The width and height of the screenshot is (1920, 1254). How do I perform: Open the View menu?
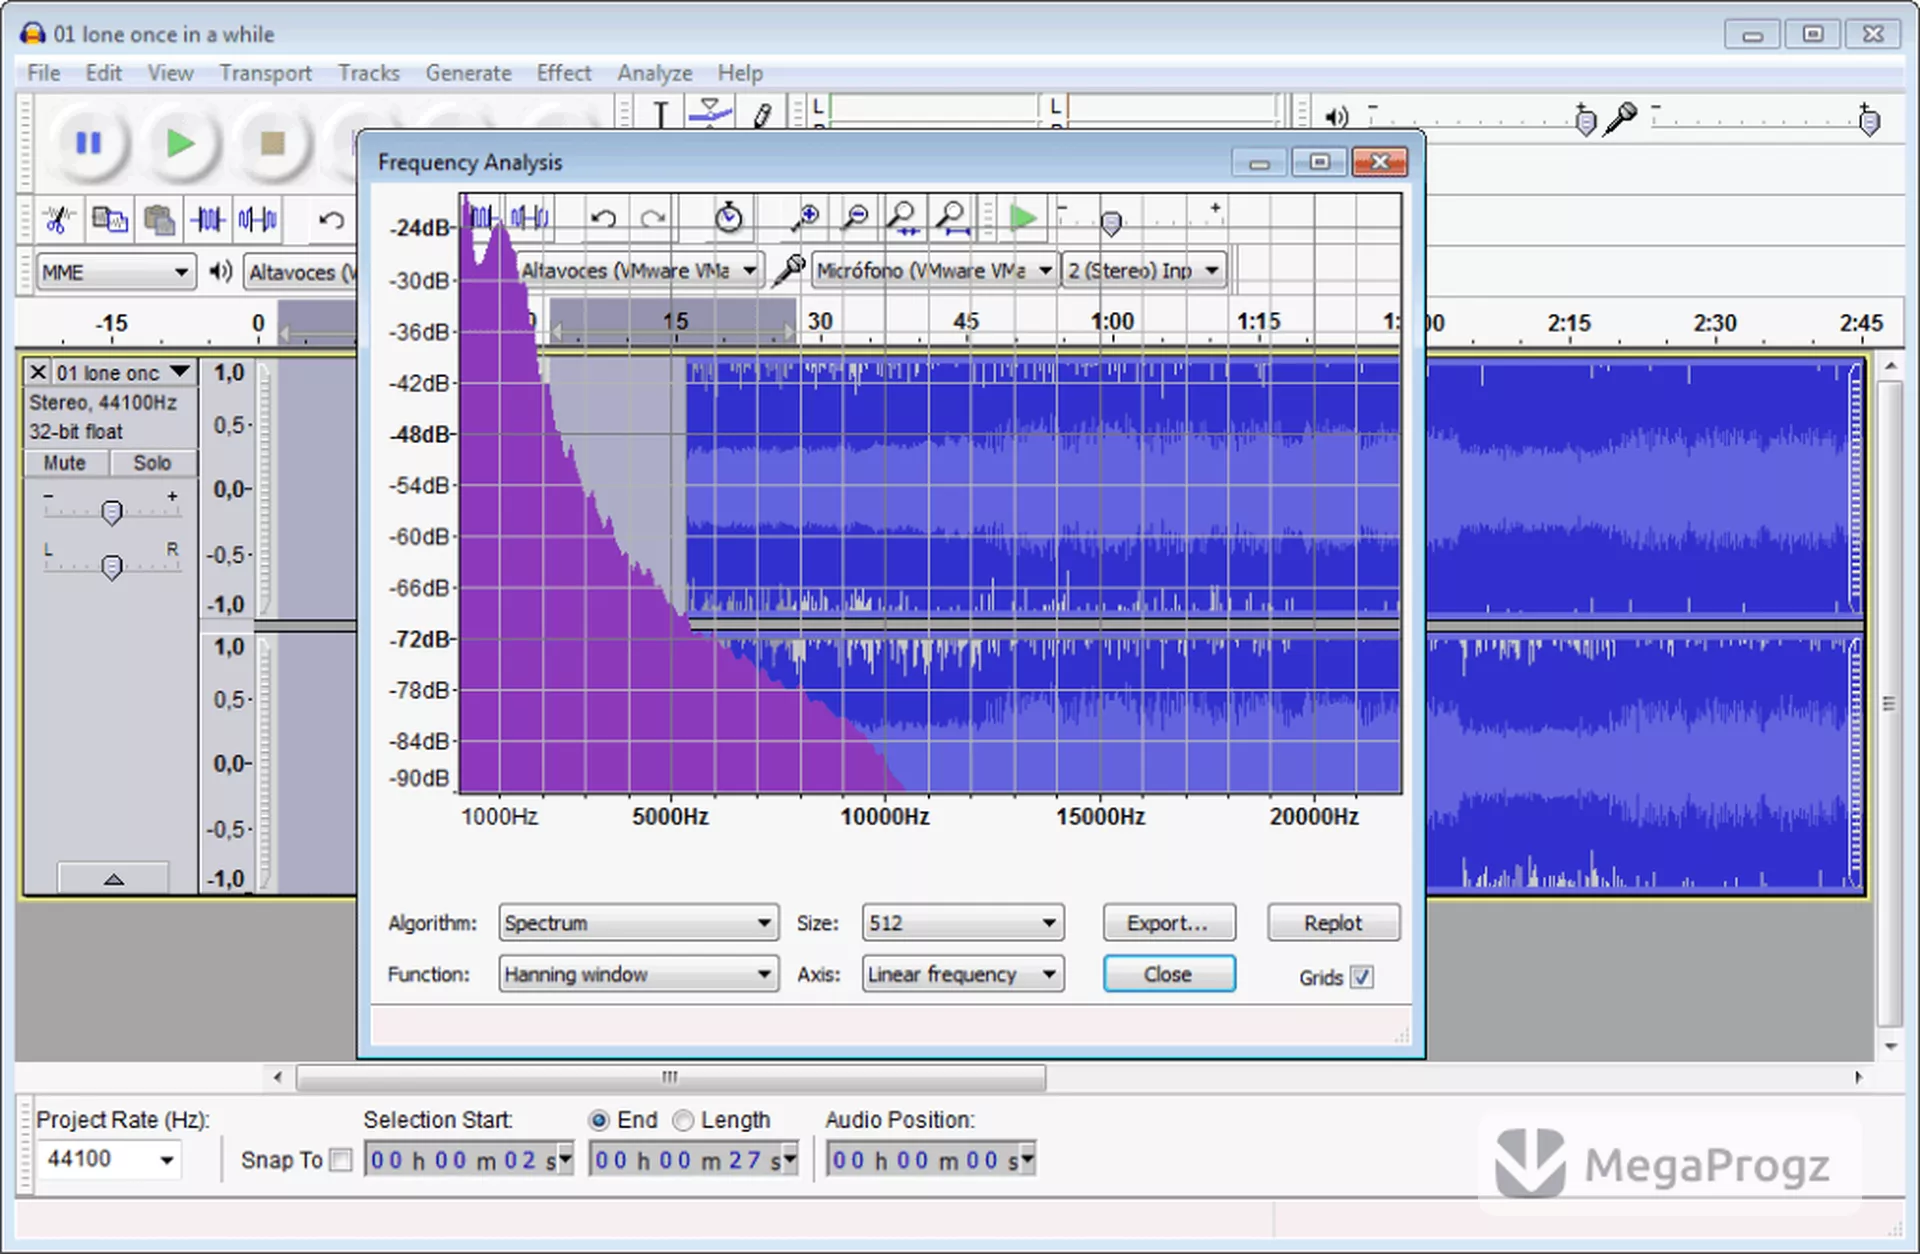[170, 73]
